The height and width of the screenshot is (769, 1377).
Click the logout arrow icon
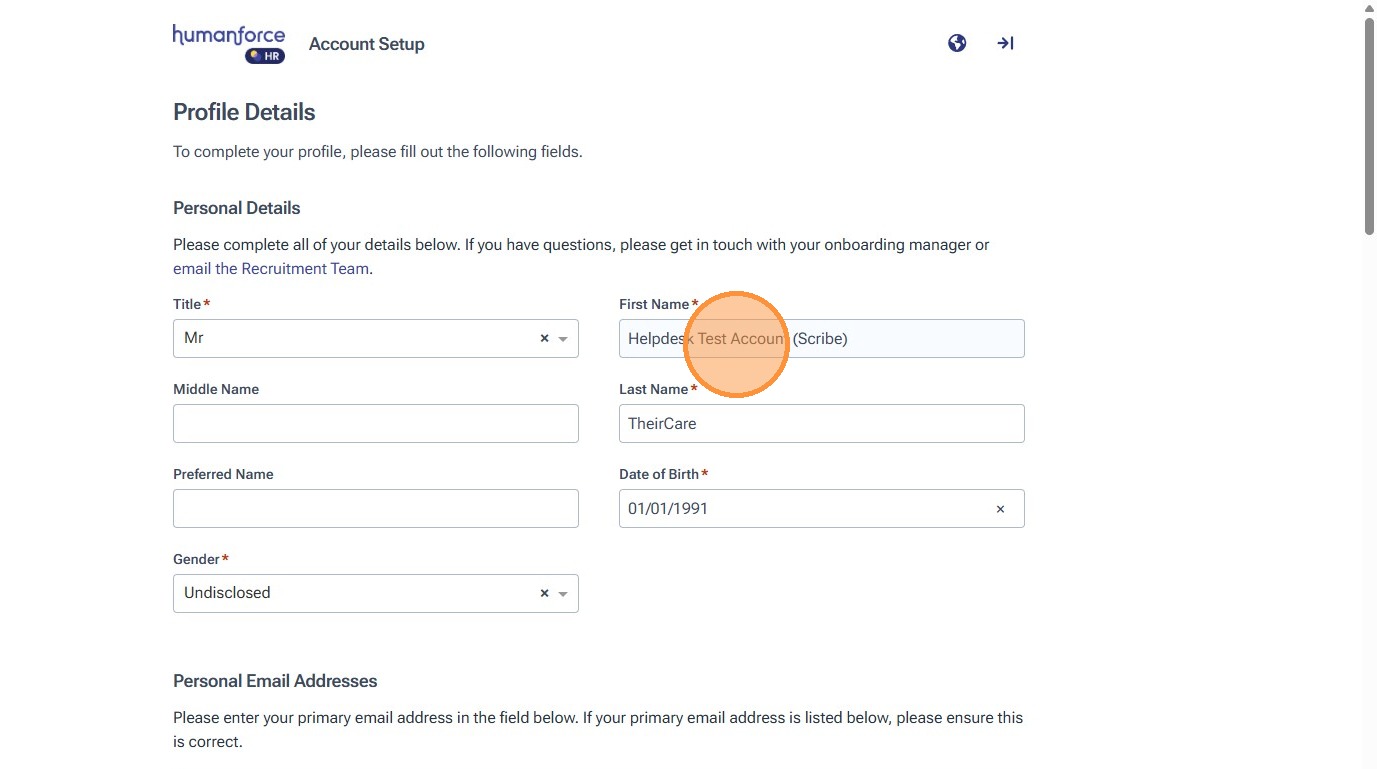pyautogui.click(x=1005, y=43)
